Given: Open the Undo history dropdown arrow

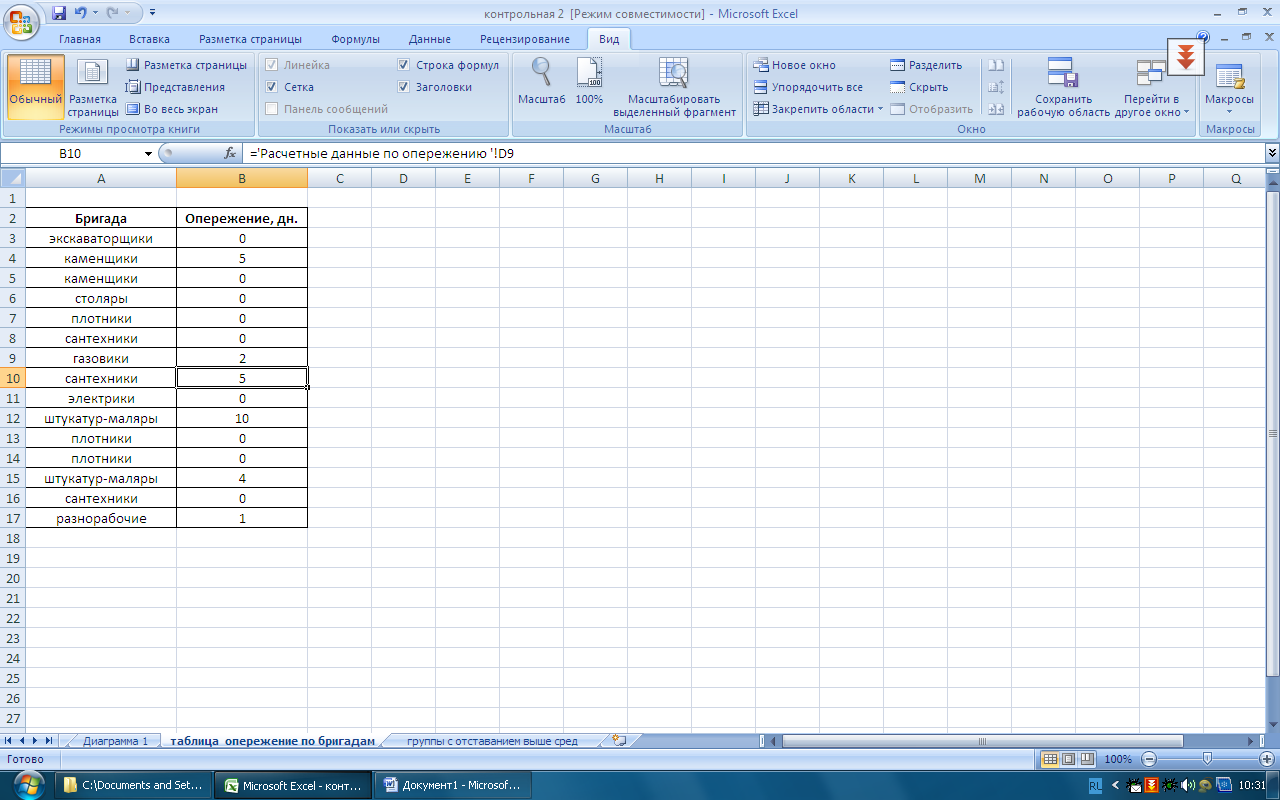Looking at the screenshot, I should point(94,13).
